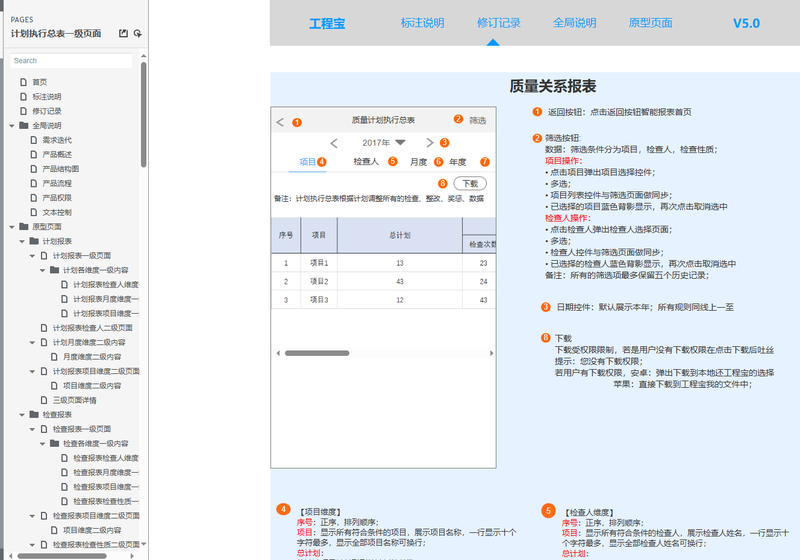
Task: Click the back arrow in 质量计划执行总表 header
Action: click(280, 122)
